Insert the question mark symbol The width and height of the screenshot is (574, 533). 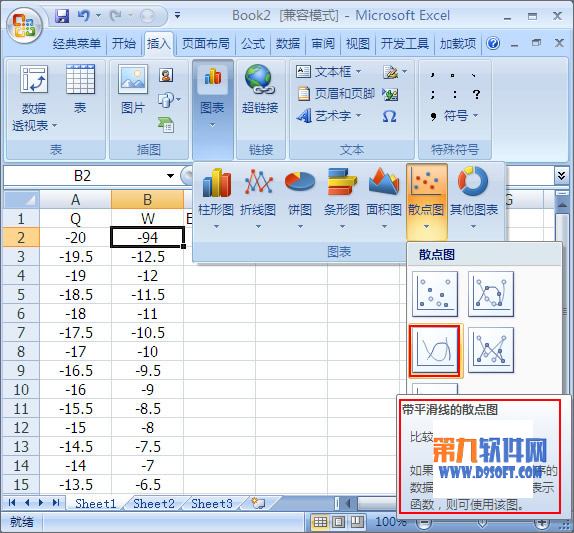[x=476, y=94]
